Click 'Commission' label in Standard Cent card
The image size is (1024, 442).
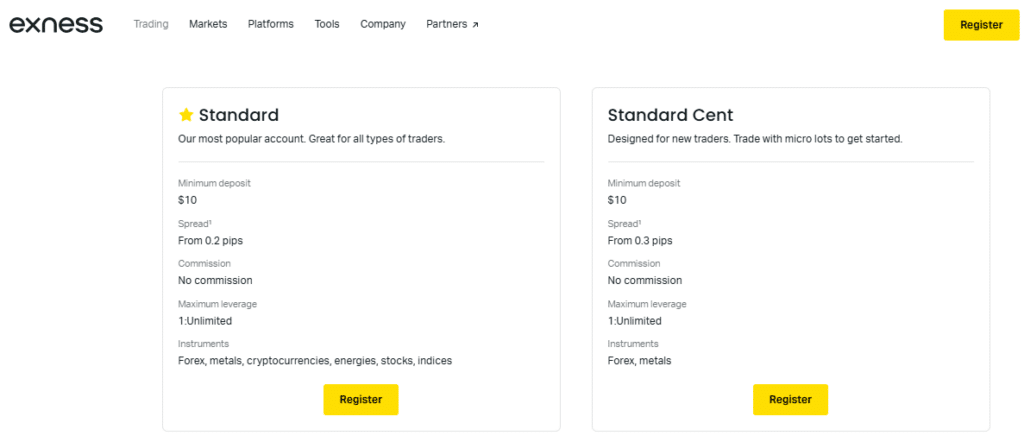pos(634,263)
